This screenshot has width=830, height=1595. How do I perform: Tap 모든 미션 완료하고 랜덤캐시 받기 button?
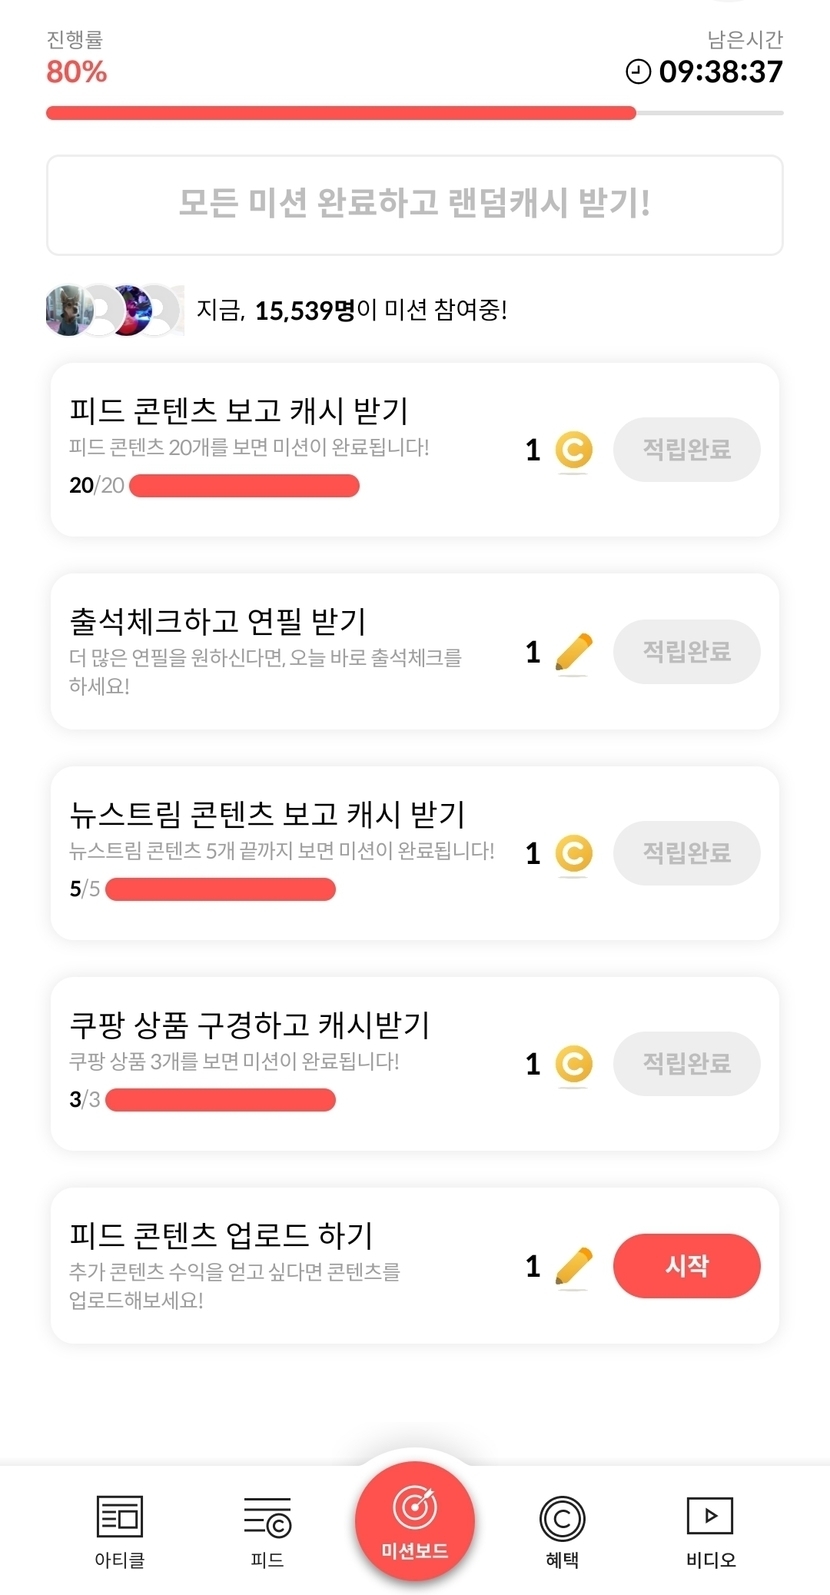tap(415, 204)
